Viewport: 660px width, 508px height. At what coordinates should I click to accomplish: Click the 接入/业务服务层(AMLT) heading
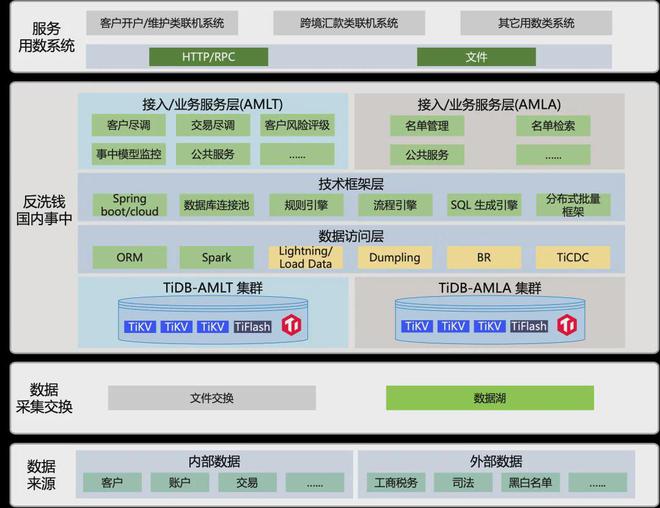point(213,104)
